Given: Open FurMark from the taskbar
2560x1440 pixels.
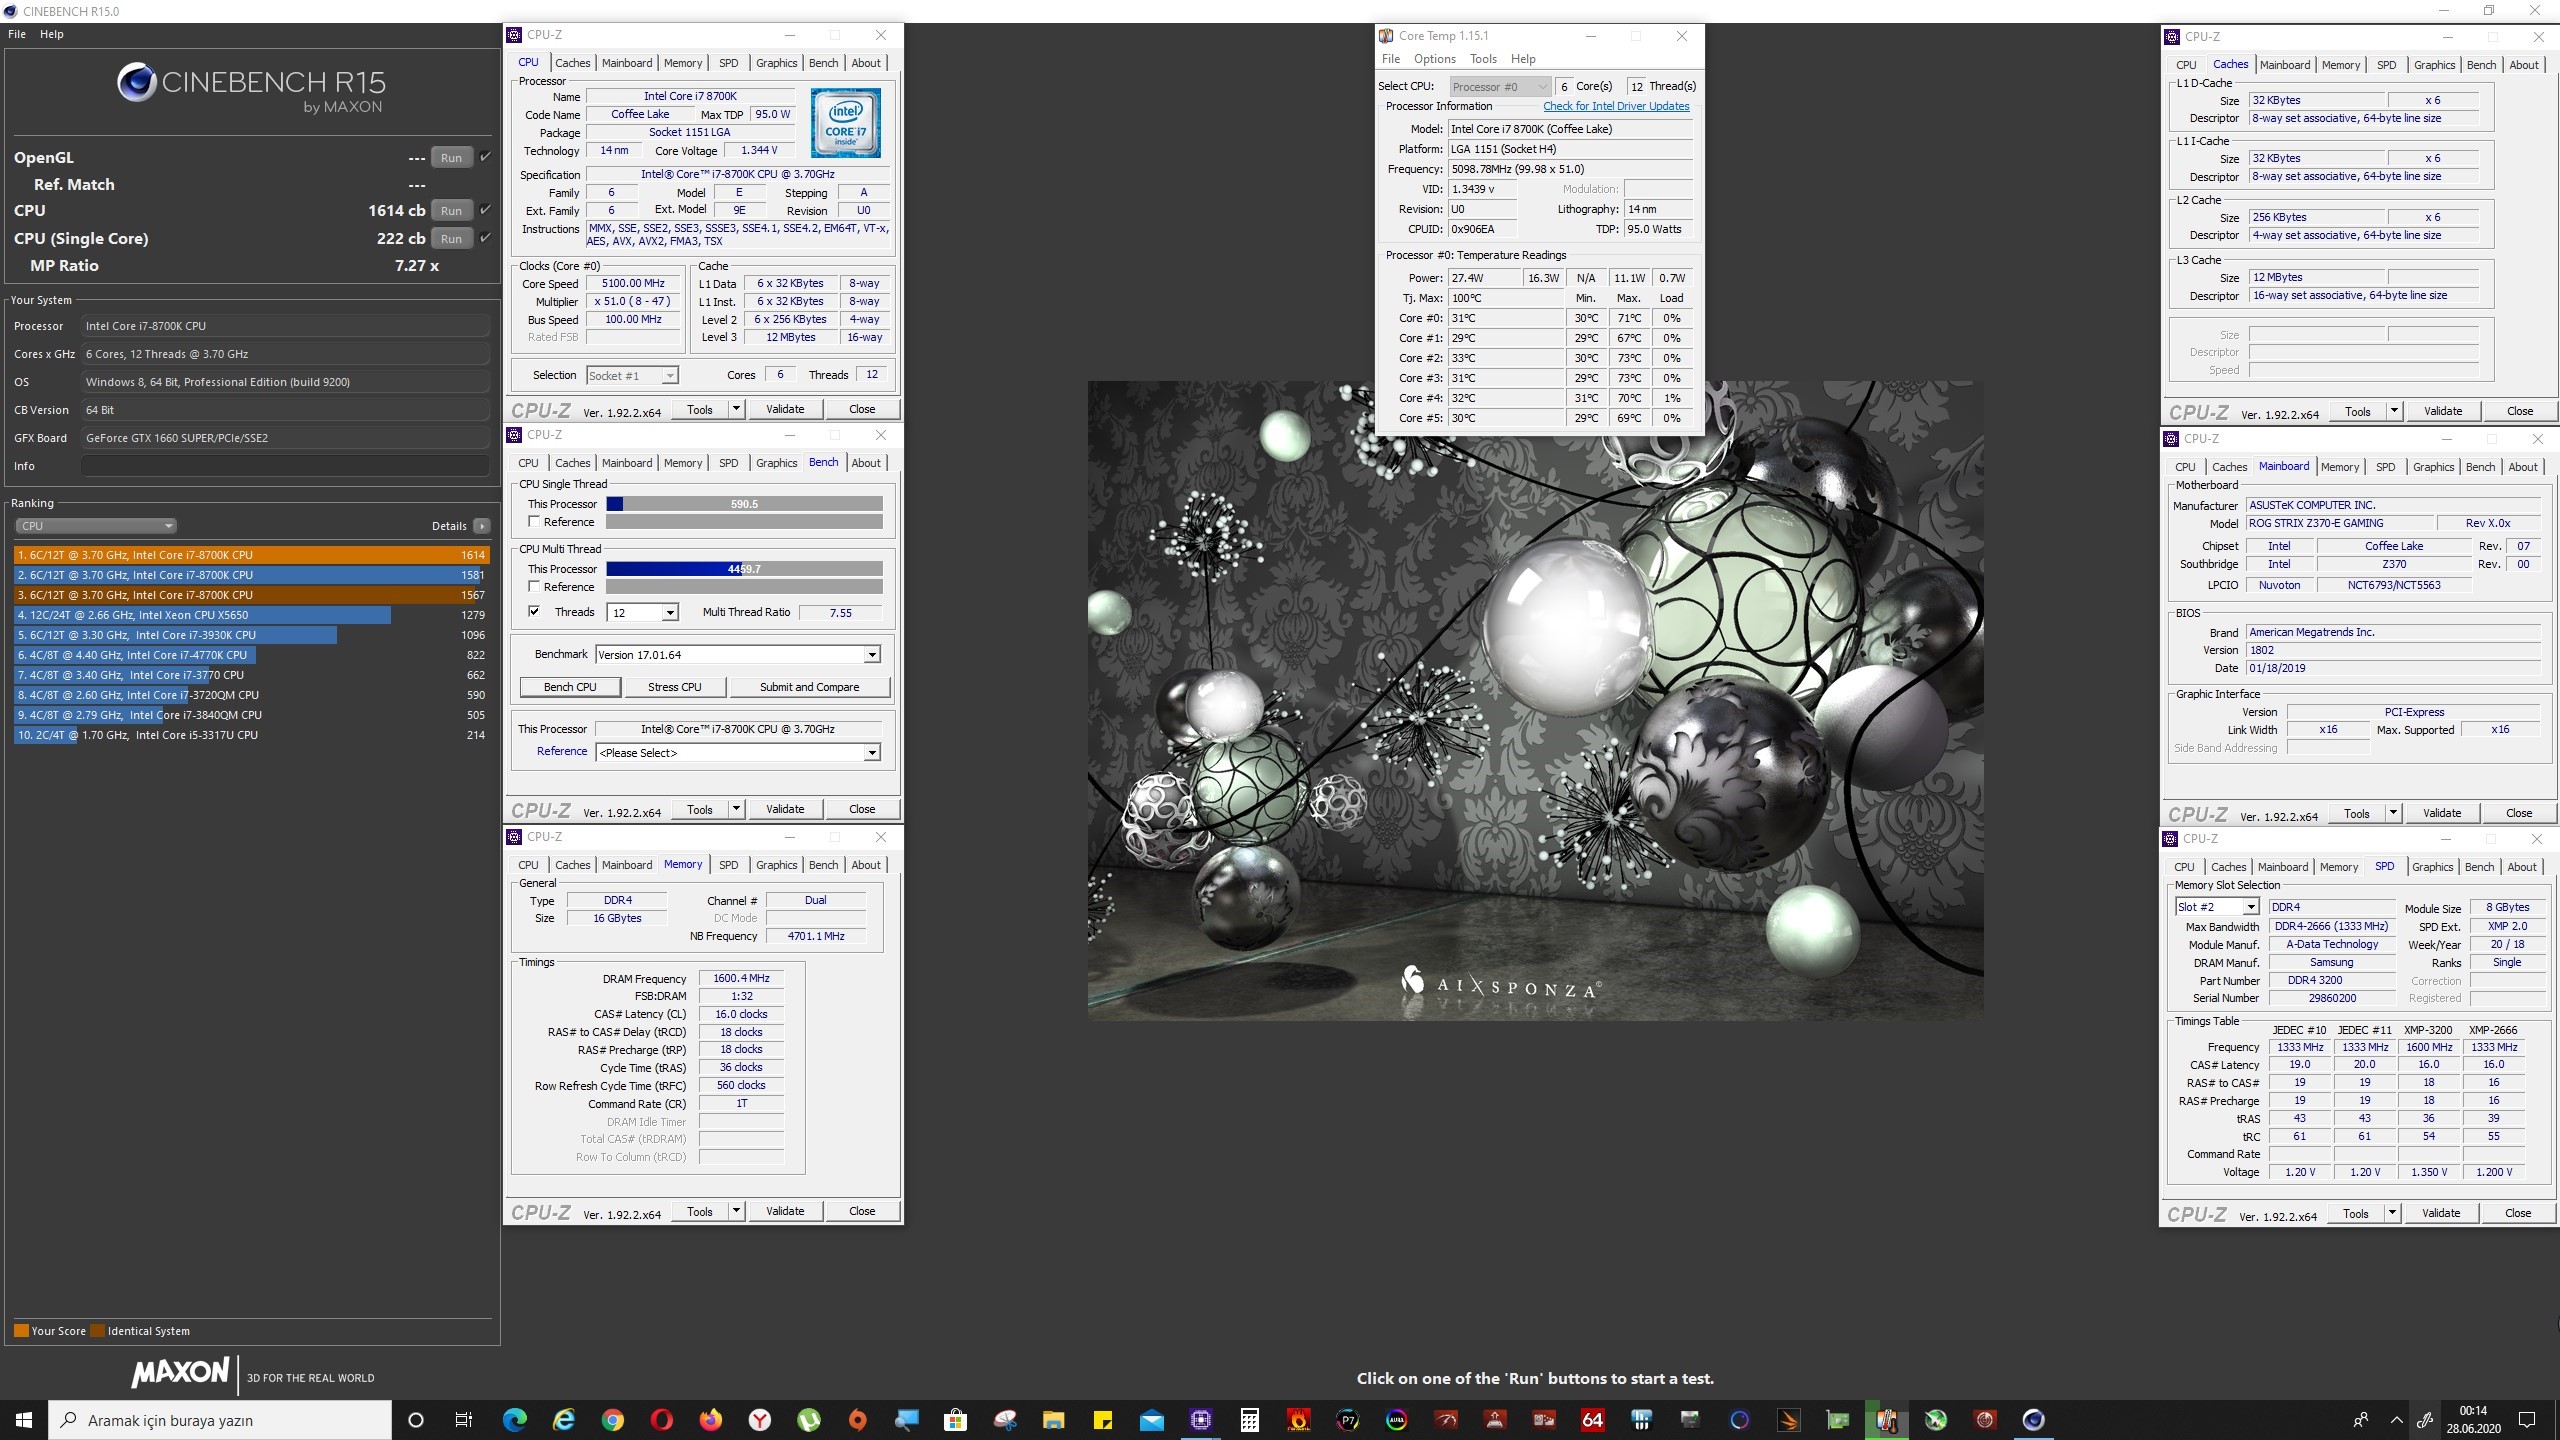Looking at the screenshot, I should coord(1299,1420).
